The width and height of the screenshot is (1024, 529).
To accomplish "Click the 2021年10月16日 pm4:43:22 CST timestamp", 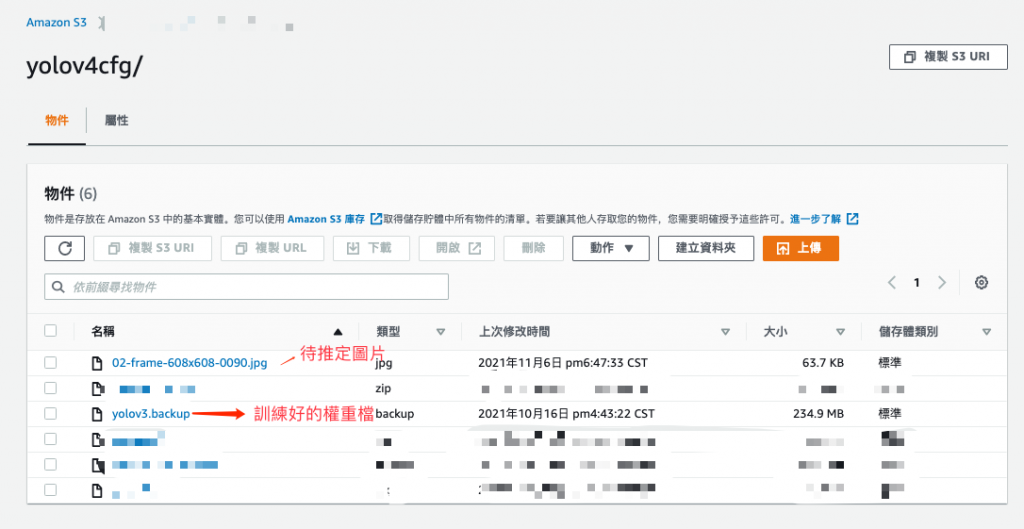I will (566, 413).
